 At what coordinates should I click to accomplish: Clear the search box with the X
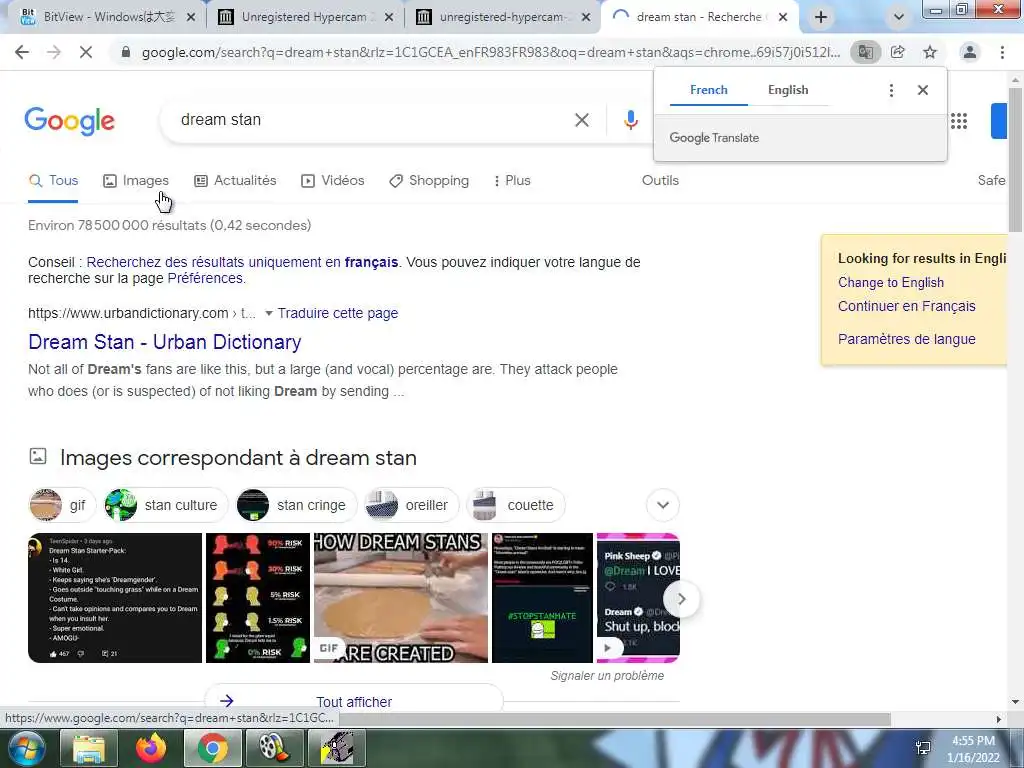582,120
